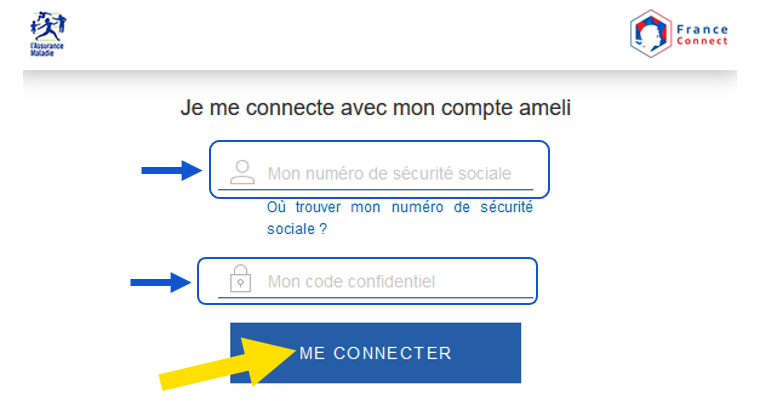The image size is (761, 411).
Task: Click the blue arrow pointing at social security field
Action: pyautogui.click(x=171, y=170)
